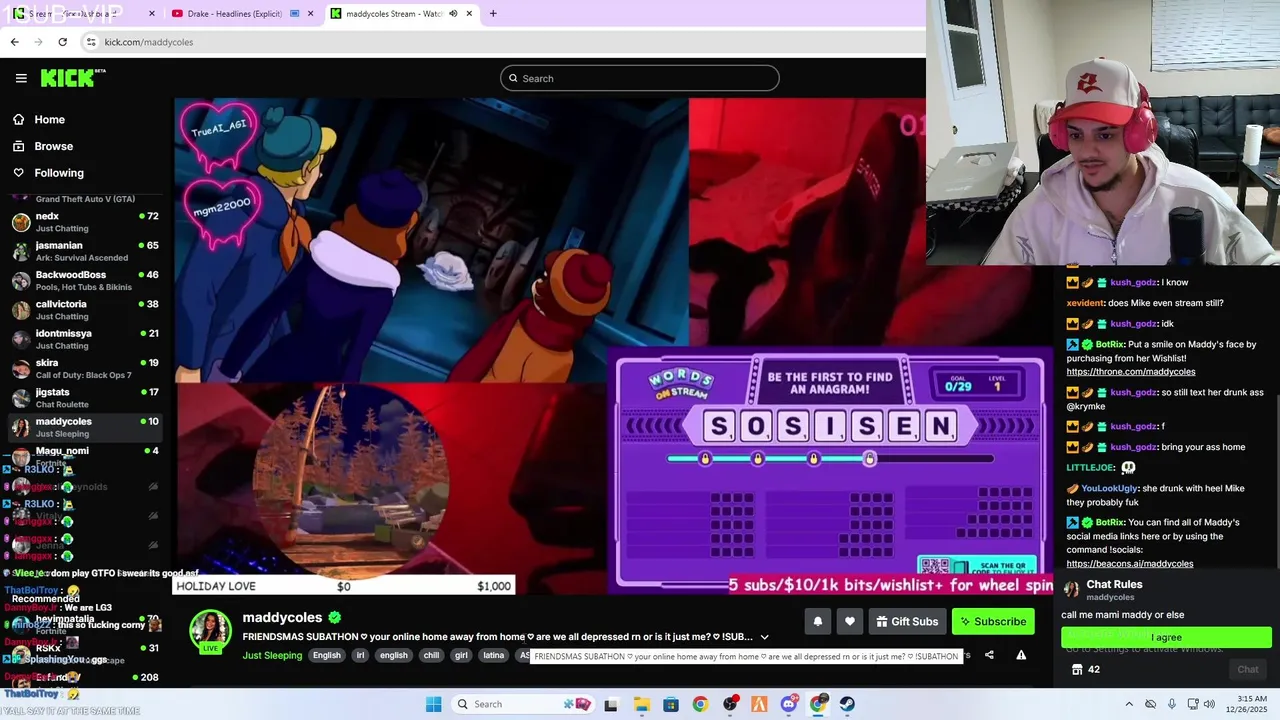Open the Home icon in sidebar
1280x720 pixels.
click(18, 119)
